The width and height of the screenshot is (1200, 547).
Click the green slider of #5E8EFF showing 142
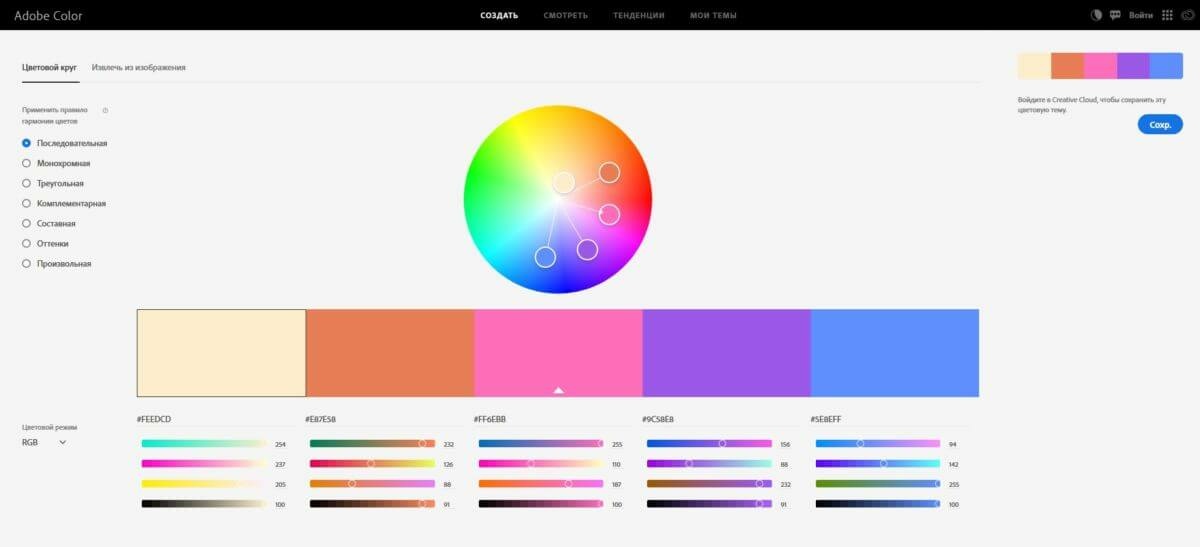click(878, 463)
